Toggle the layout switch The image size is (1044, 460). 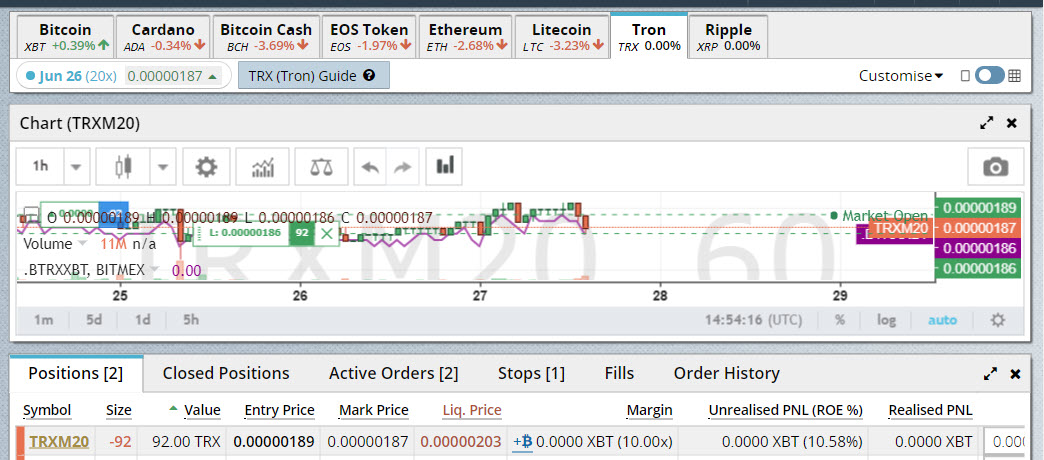(x=989, y=75)
